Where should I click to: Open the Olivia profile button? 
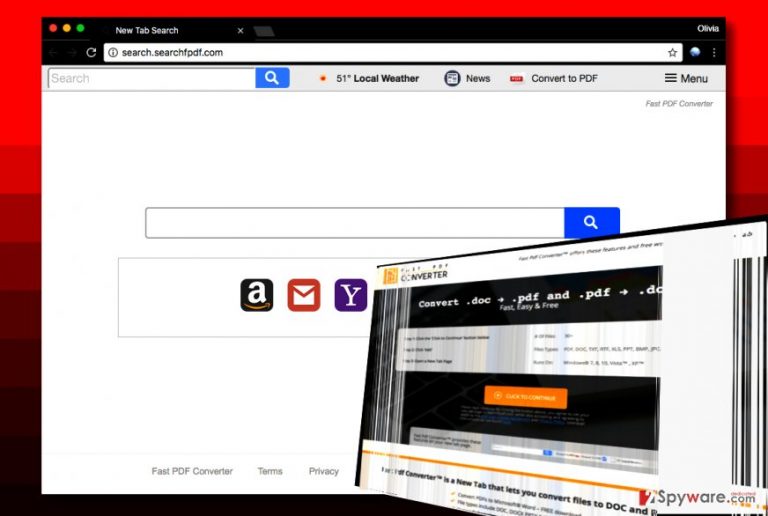tap(708, 28)
